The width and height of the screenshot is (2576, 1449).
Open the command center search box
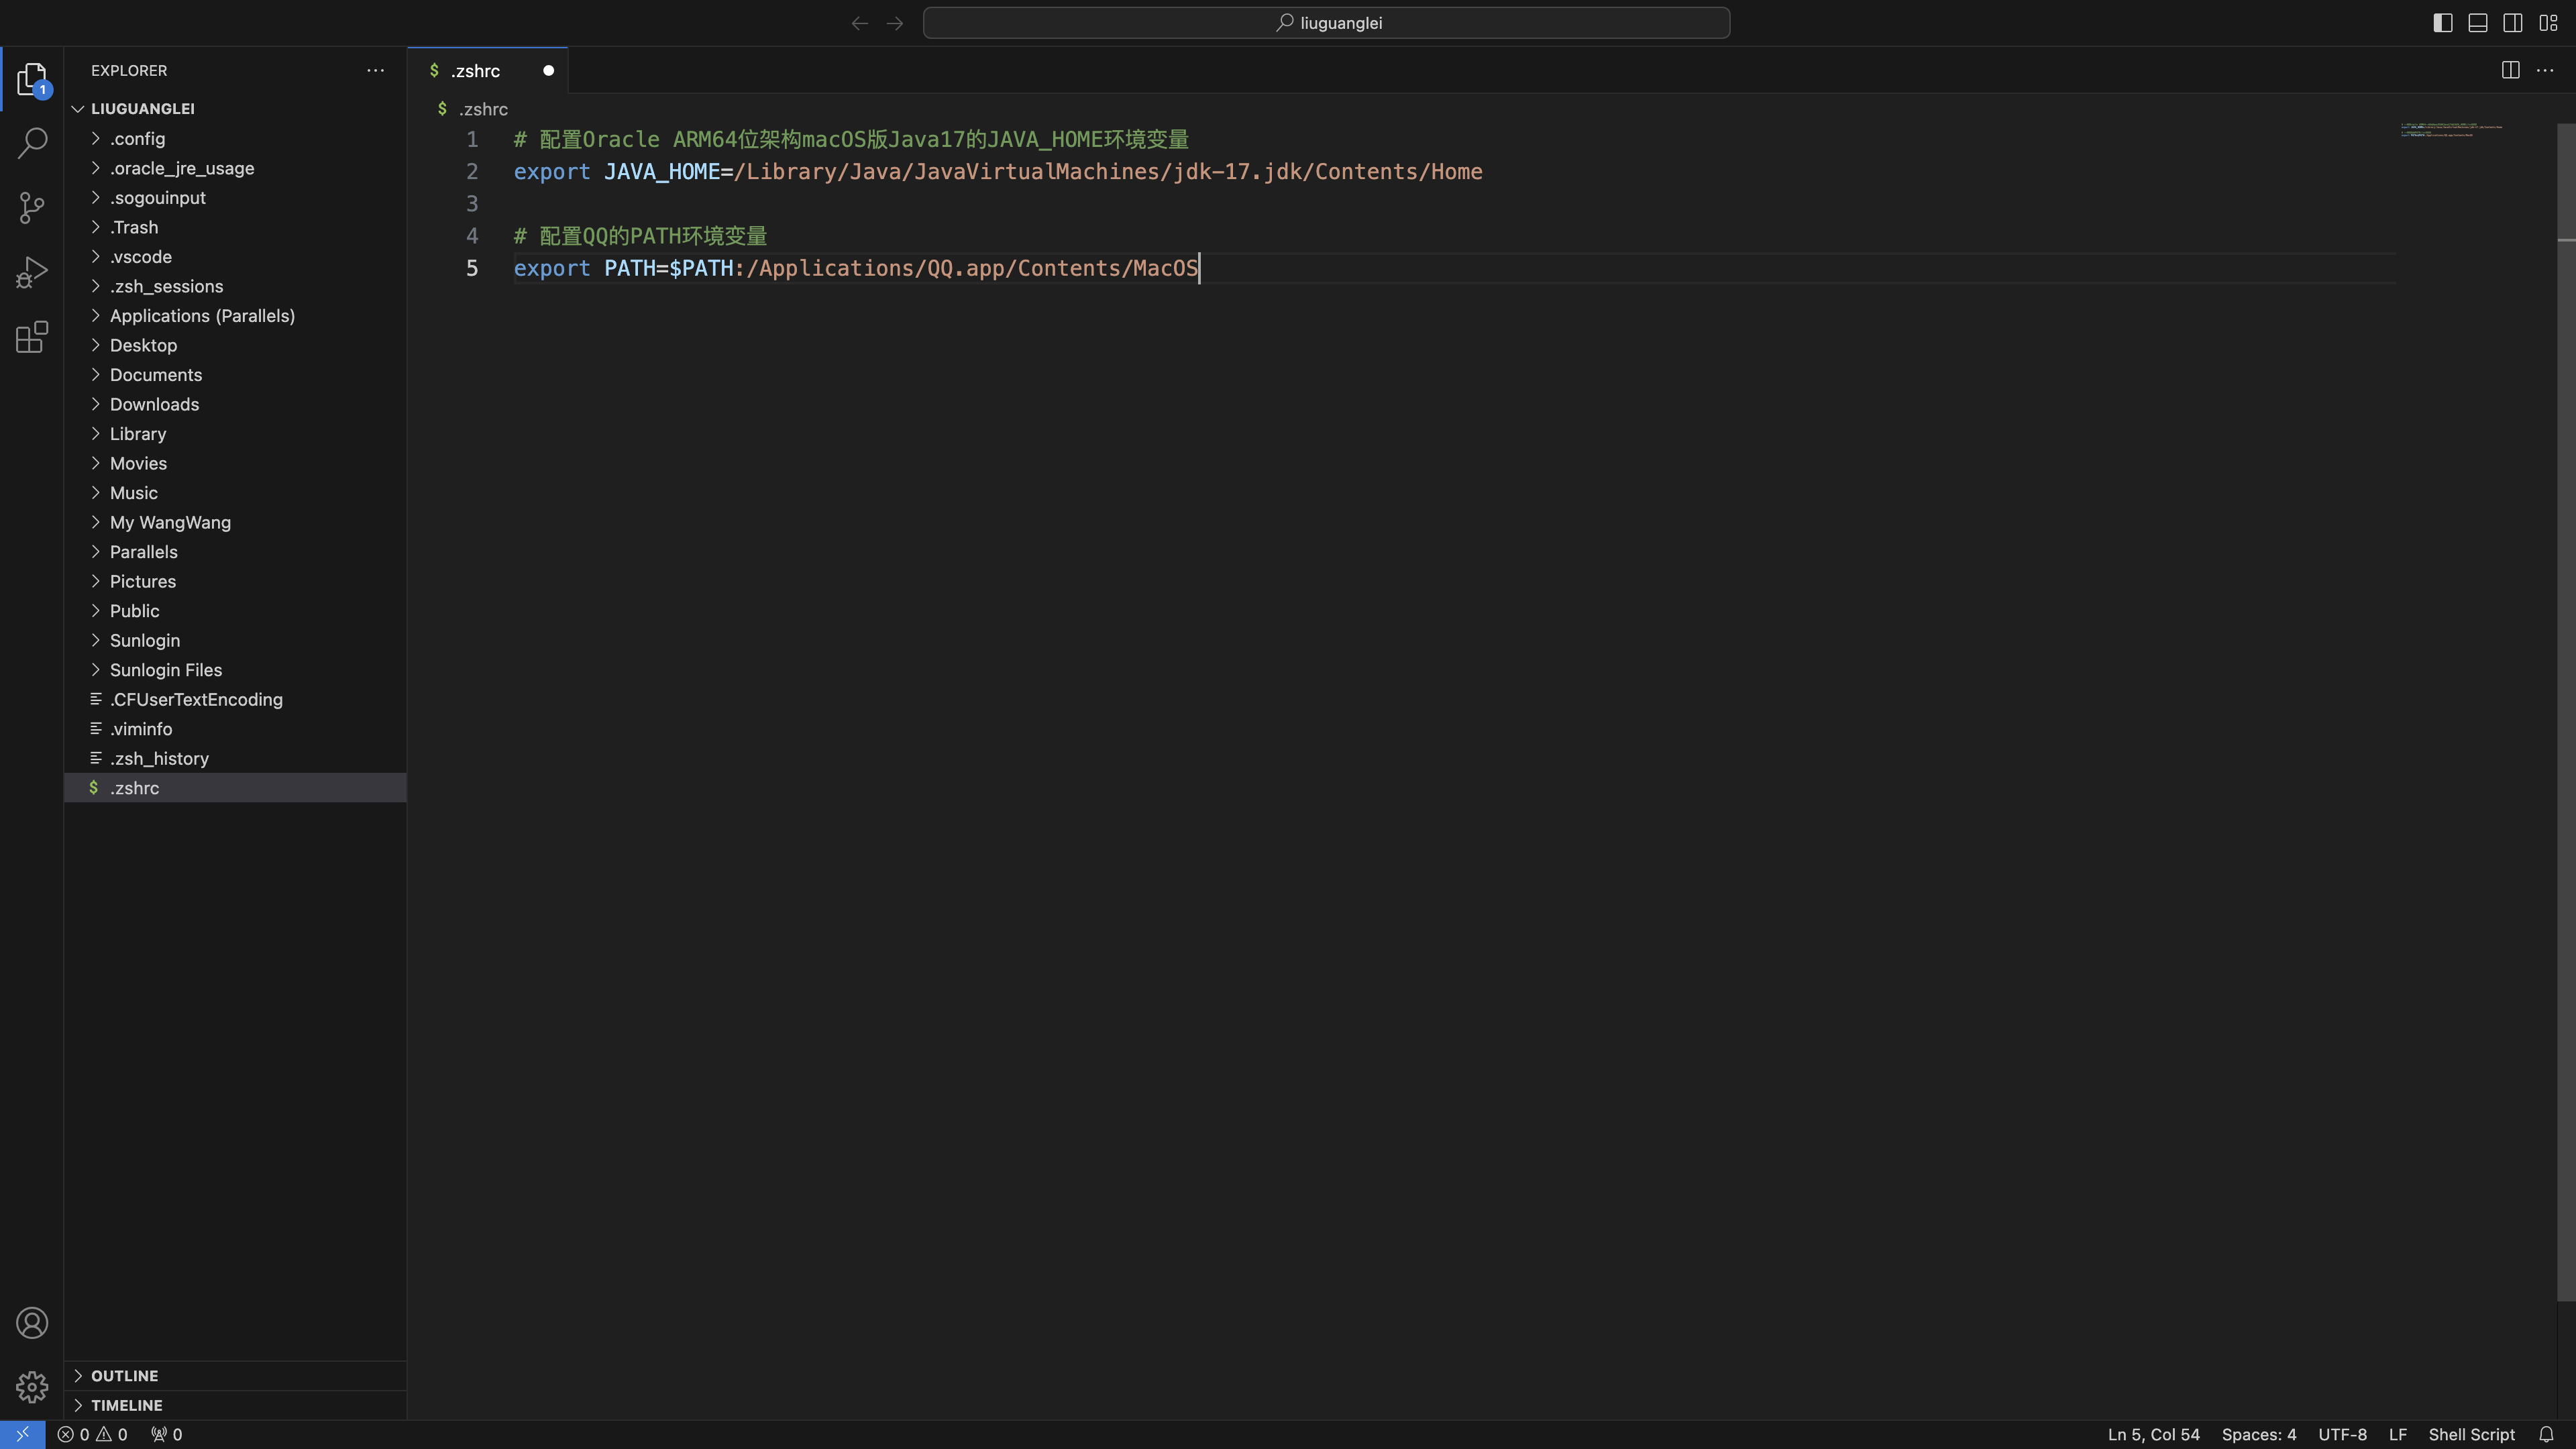tap(1326, 23)
